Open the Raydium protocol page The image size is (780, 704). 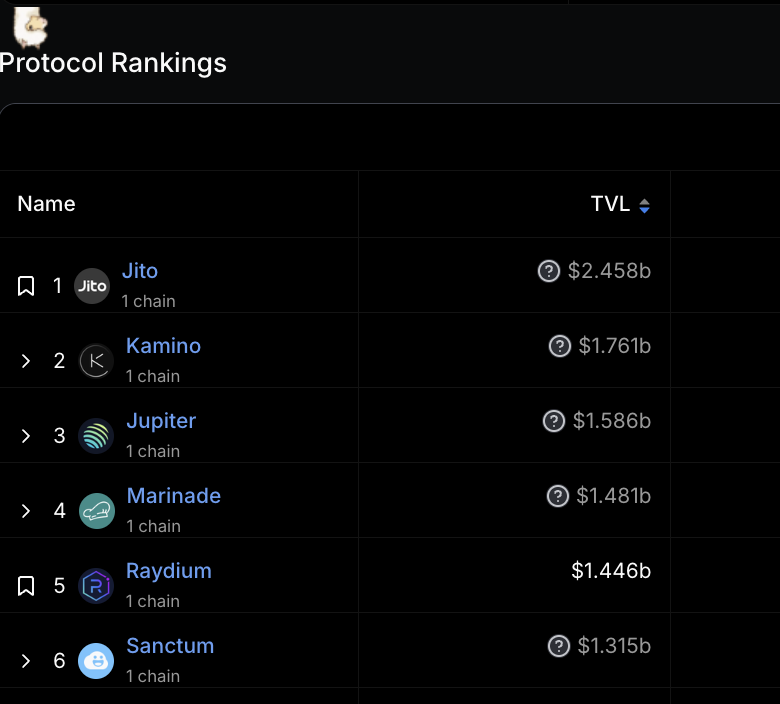[x=168, y=571]
